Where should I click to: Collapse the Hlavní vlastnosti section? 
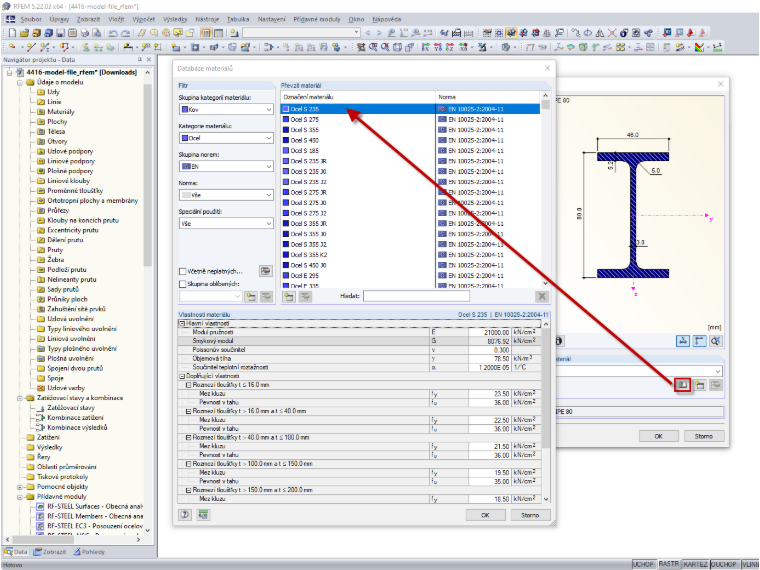point(182,323)
